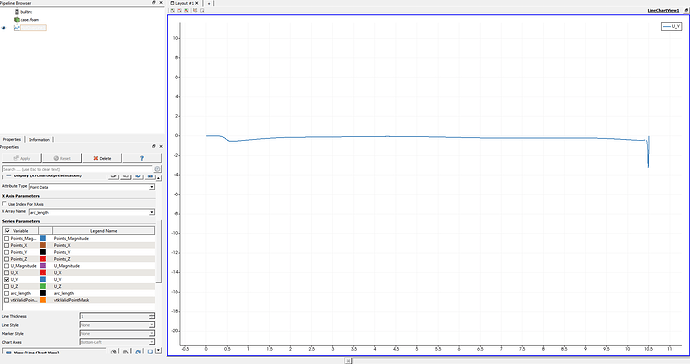
Task: Open the X Array Name dropdown
Action: coord(92,212)
